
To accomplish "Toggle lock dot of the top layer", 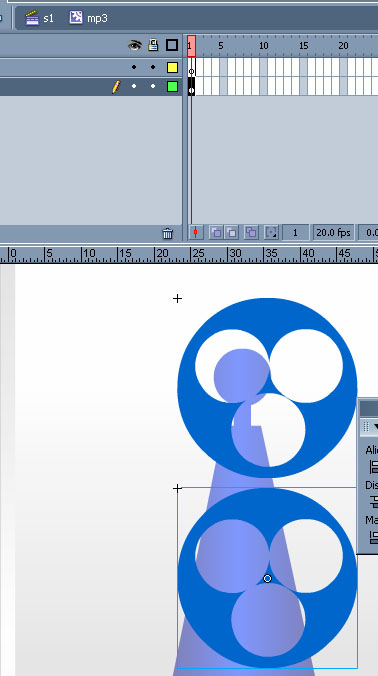I will (x=153, y=67).
